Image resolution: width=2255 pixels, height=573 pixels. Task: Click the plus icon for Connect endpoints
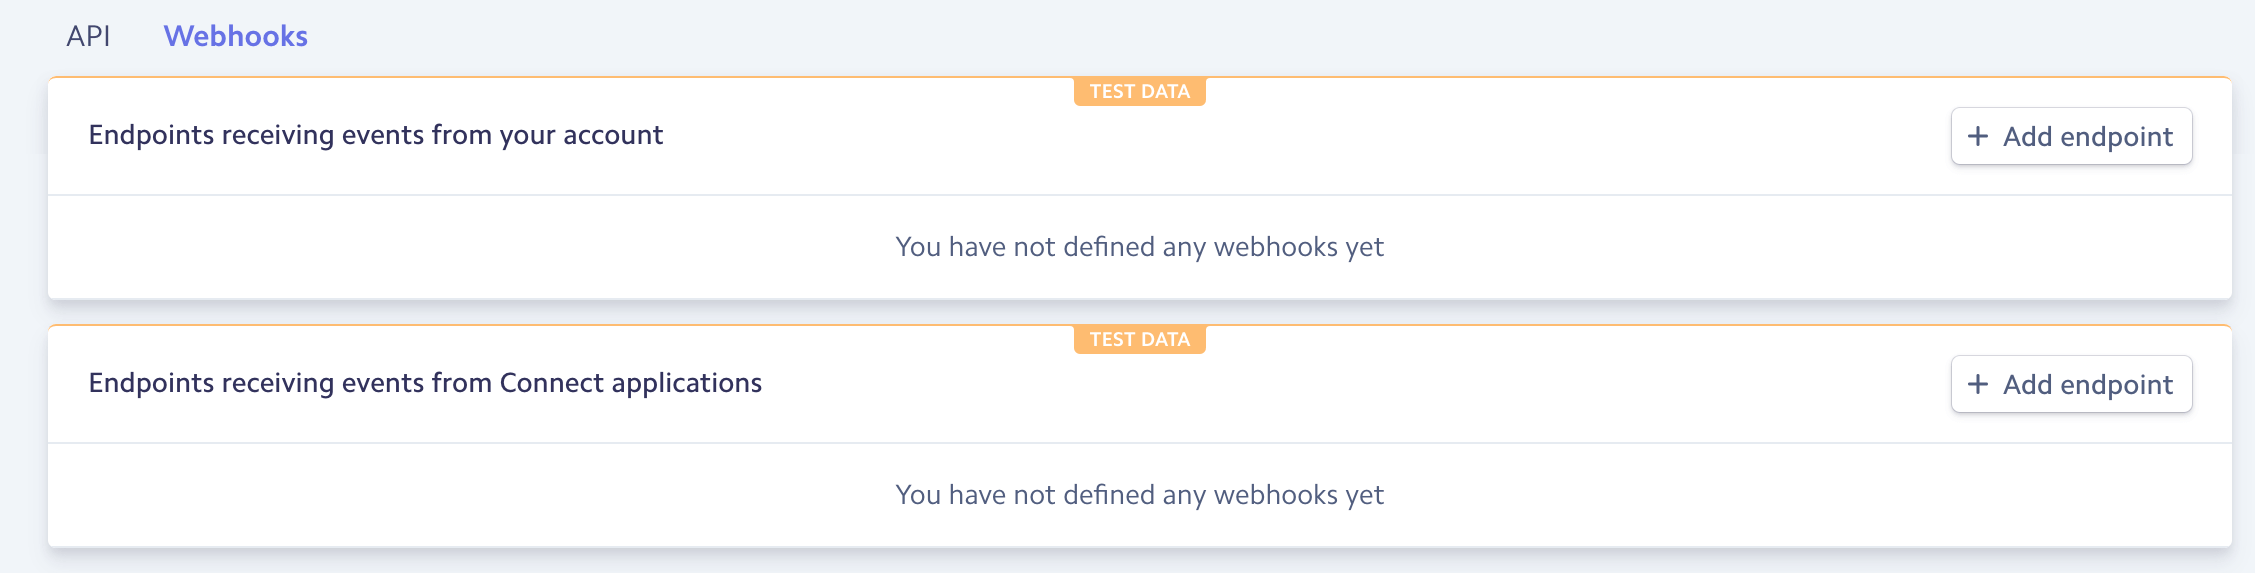point(1977,384)
